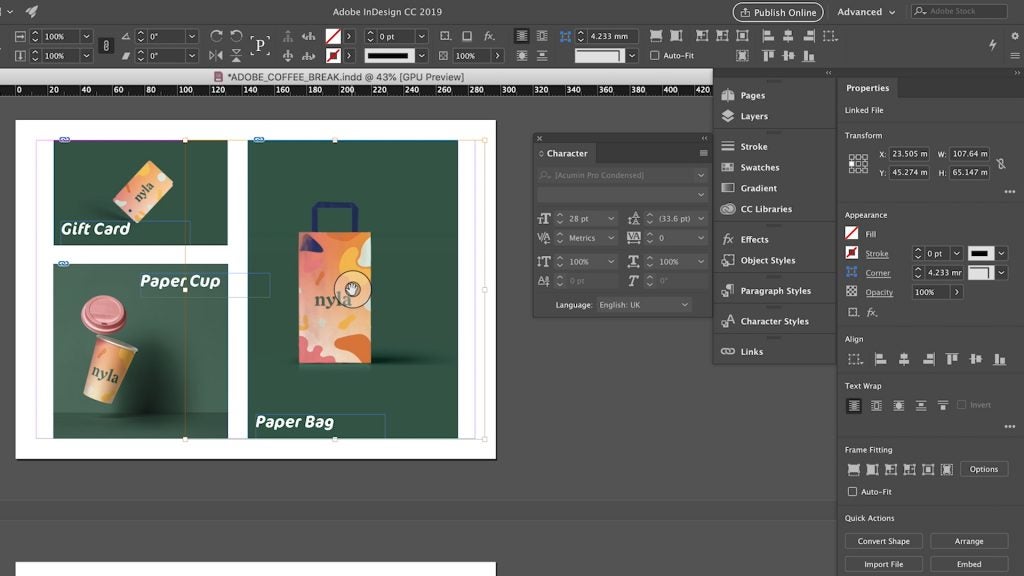Click the Fill color swatch in Appearance
The height and width of the screenshot is (576, 1024).
point(852,234)
